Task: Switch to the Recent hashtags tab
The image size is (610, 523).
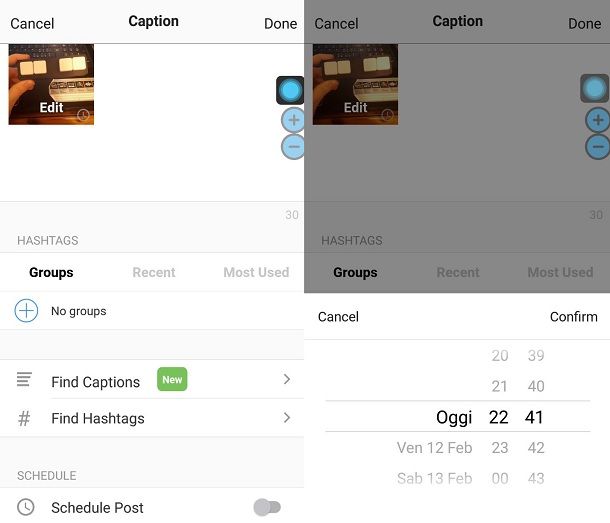Action: pos(154,272)
